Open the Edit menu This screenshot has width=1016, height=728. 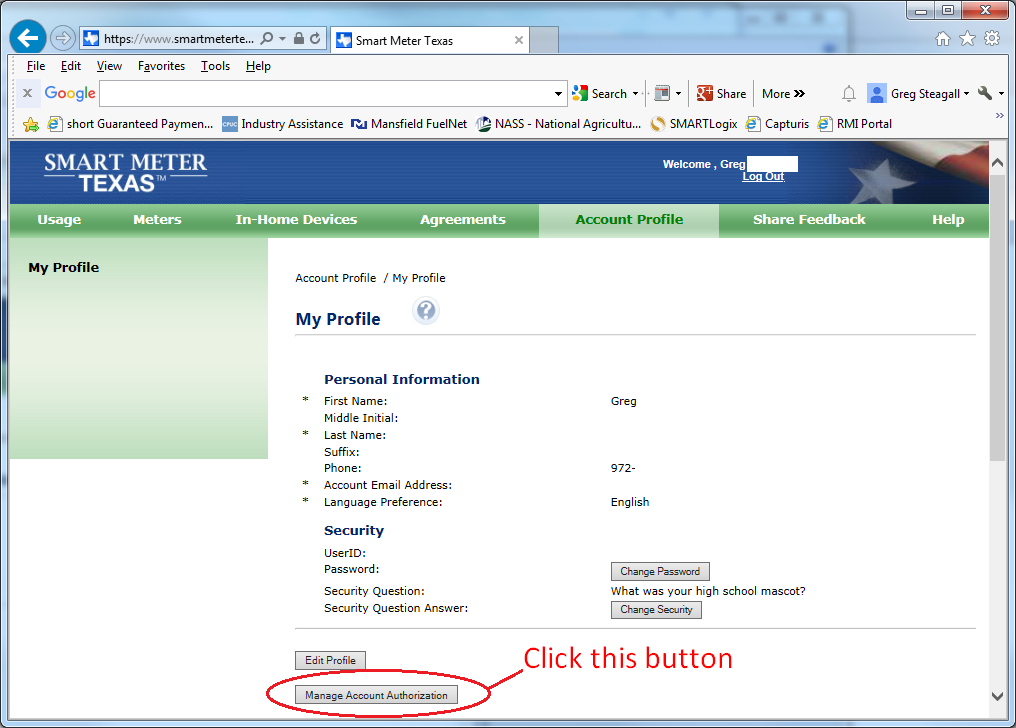click(71, 65)
